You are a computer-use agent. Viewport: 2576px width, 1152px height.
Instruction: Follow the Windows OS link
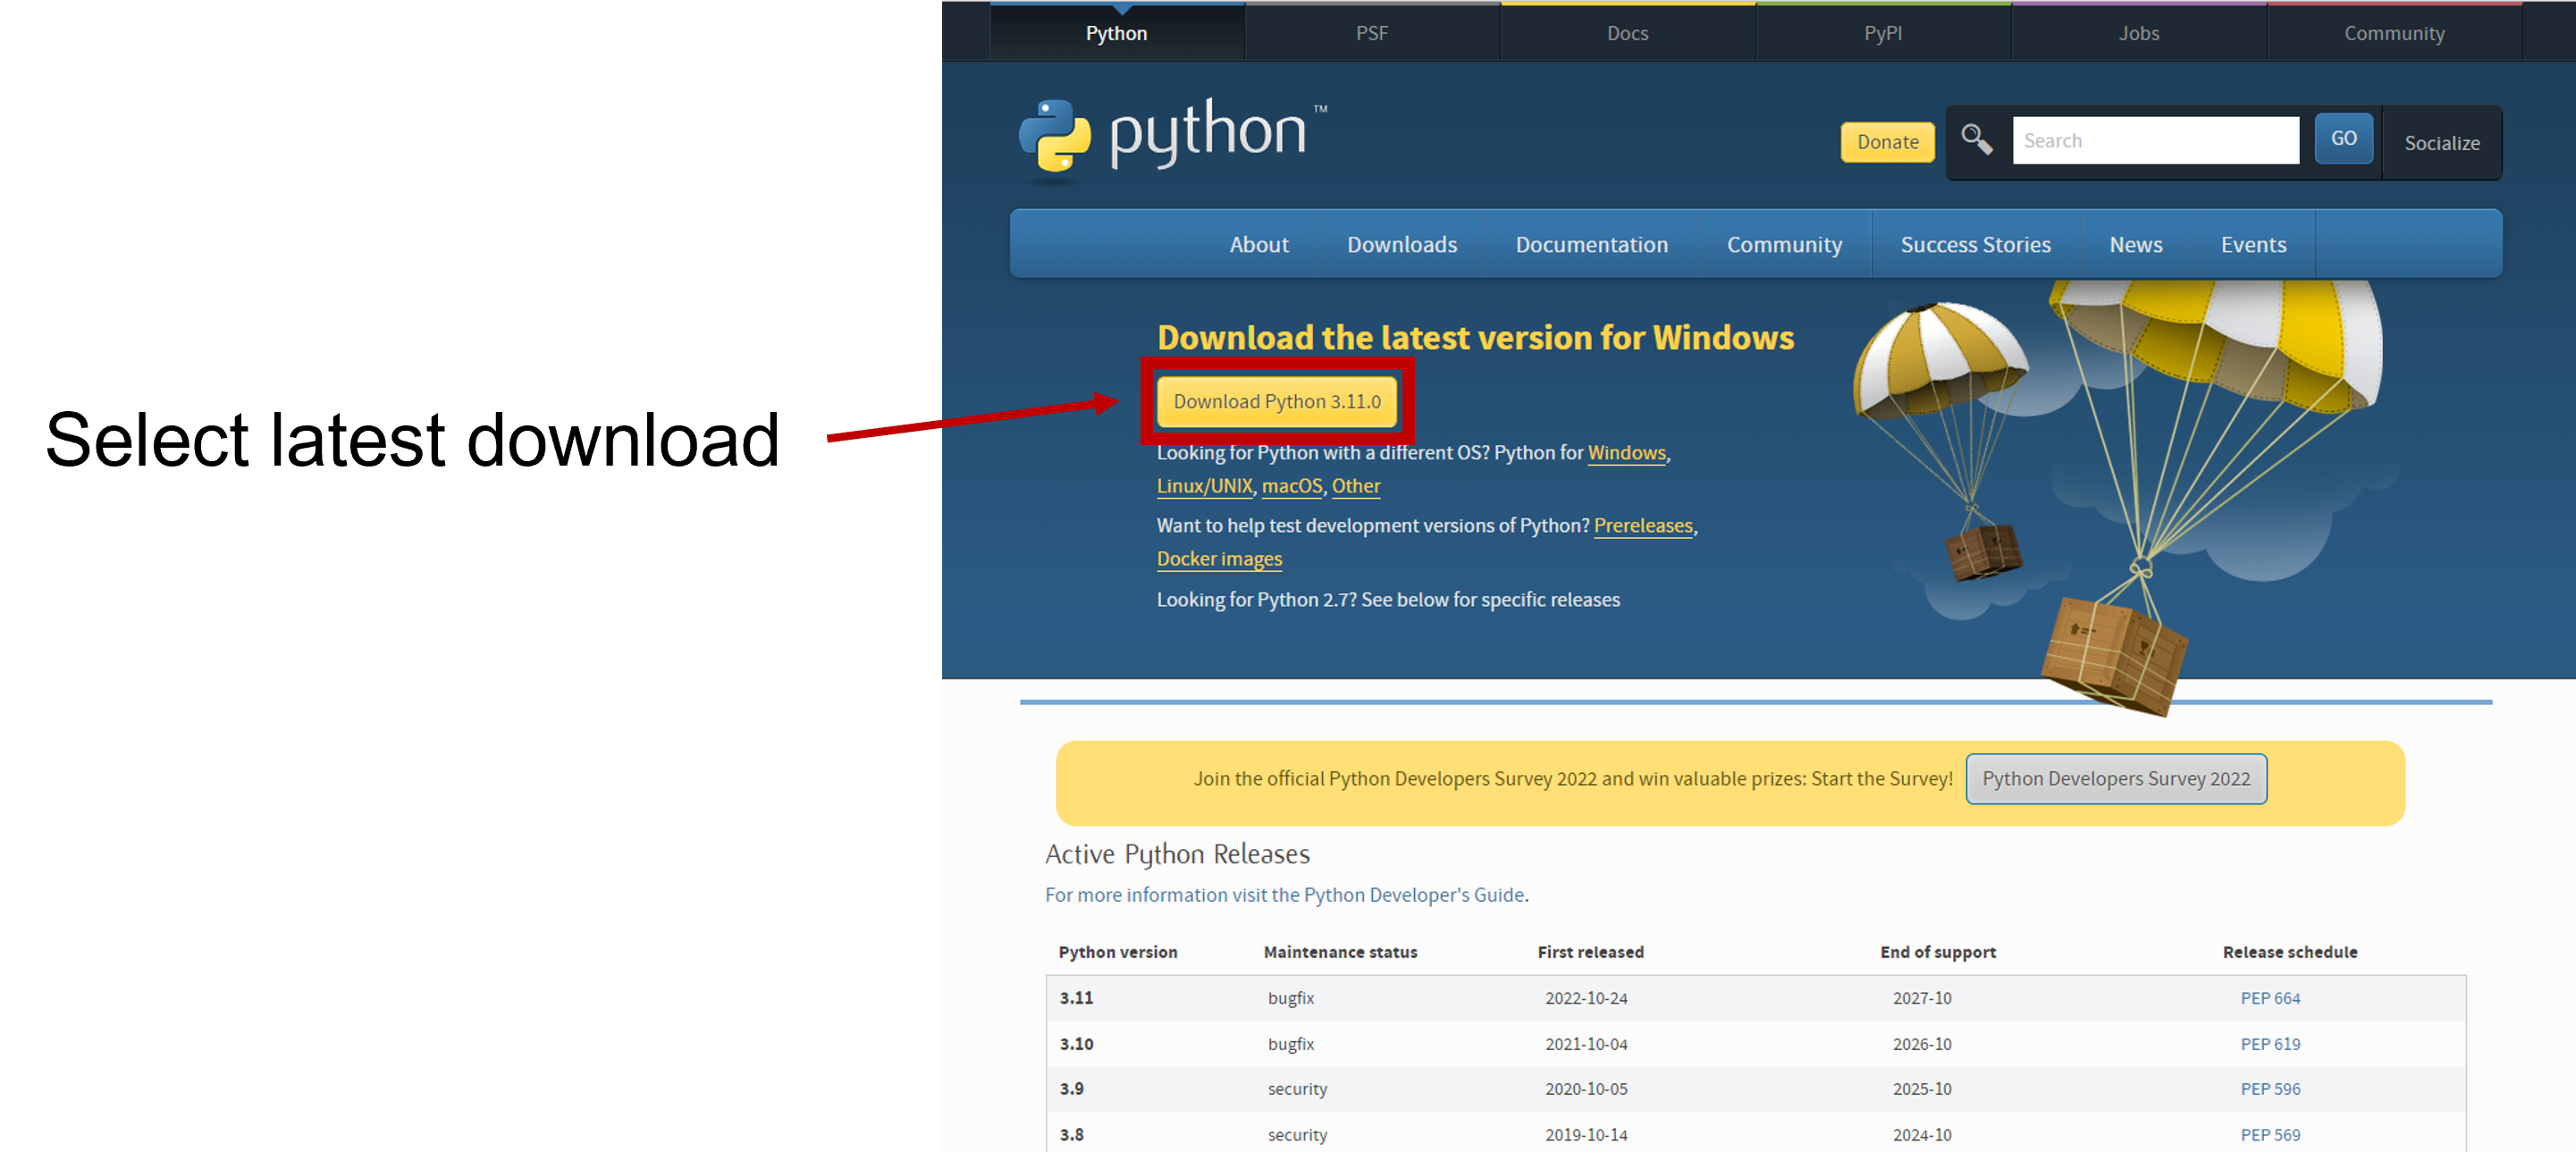tap(1626, 453)
